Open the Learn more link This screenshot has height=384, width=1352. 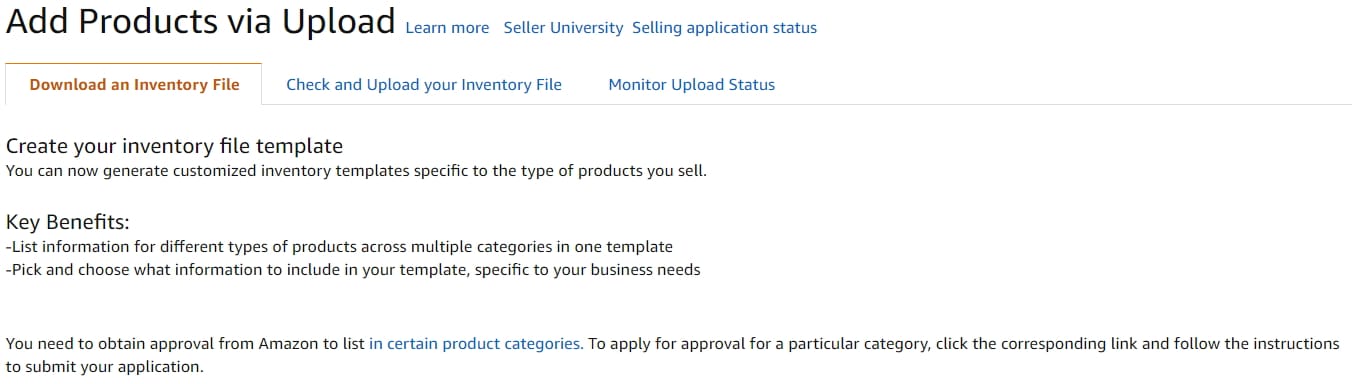(447, 28)
